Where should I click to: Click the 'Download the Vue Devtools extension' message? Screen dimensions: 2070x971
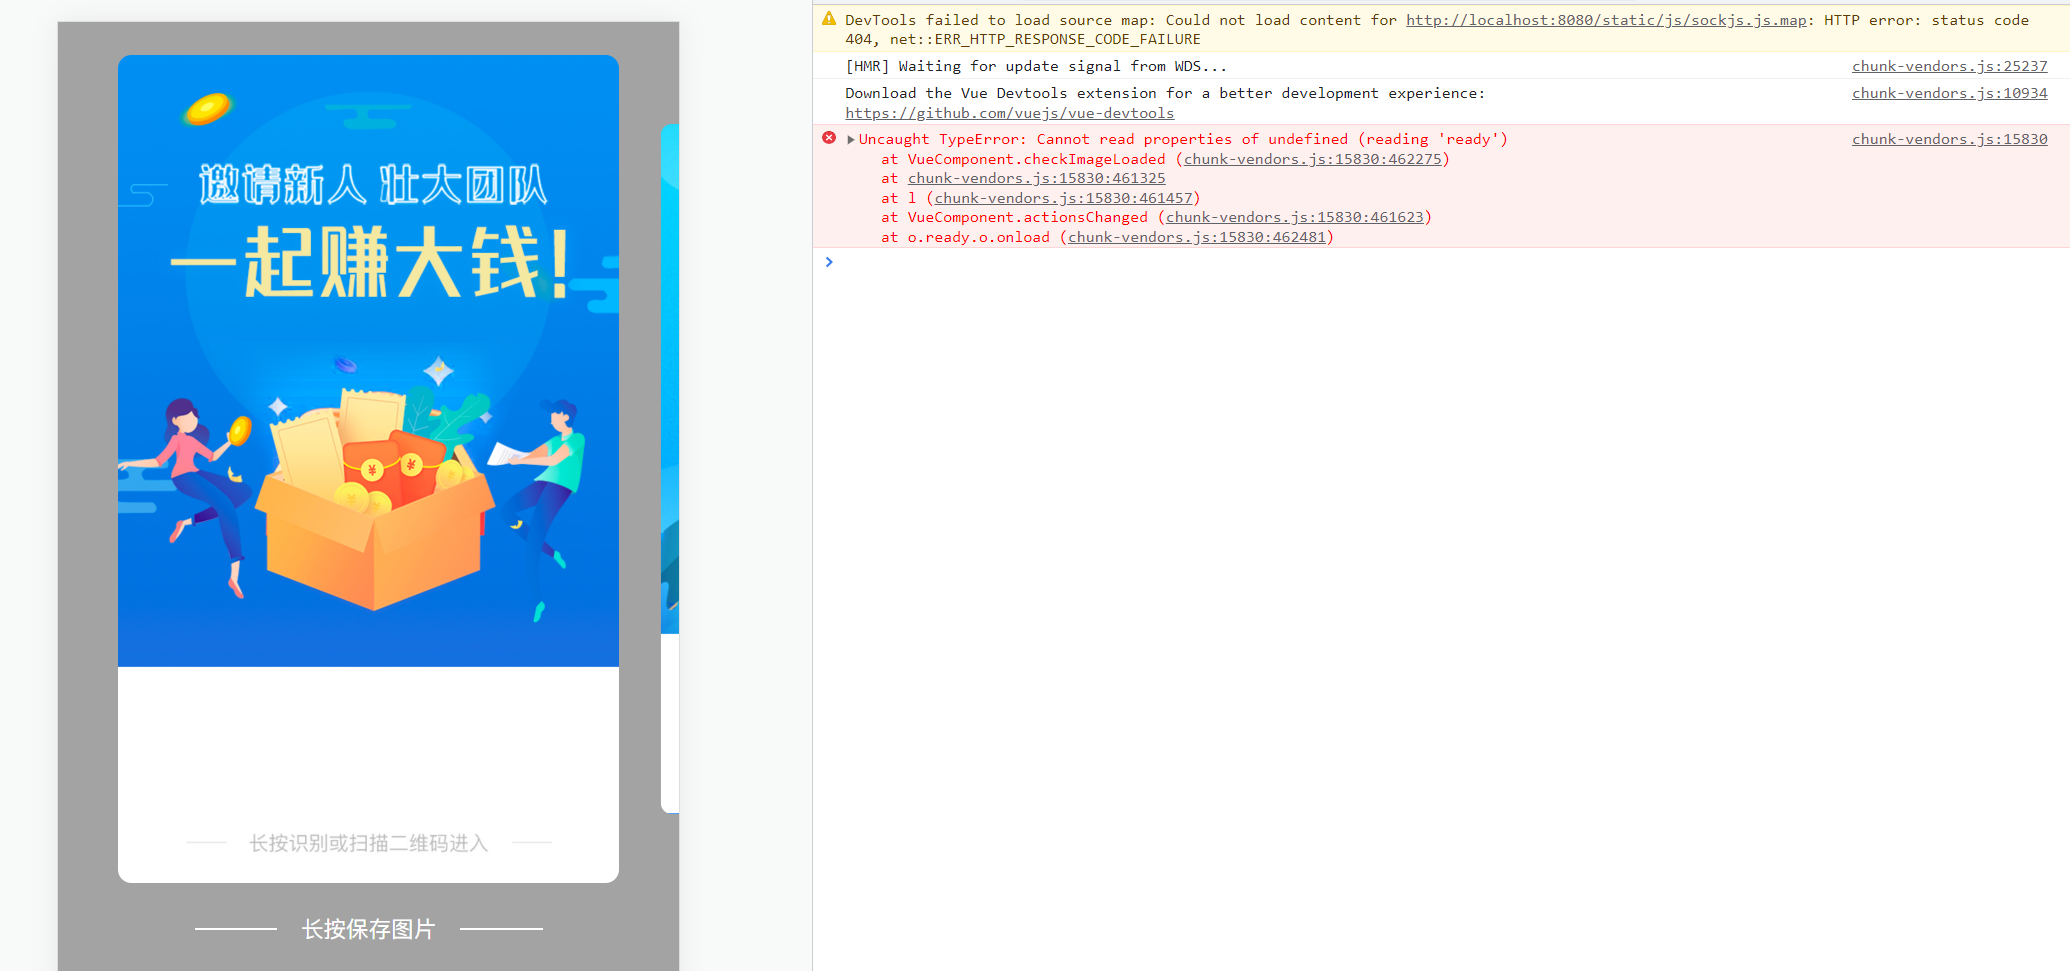(x=1165, y=93)
